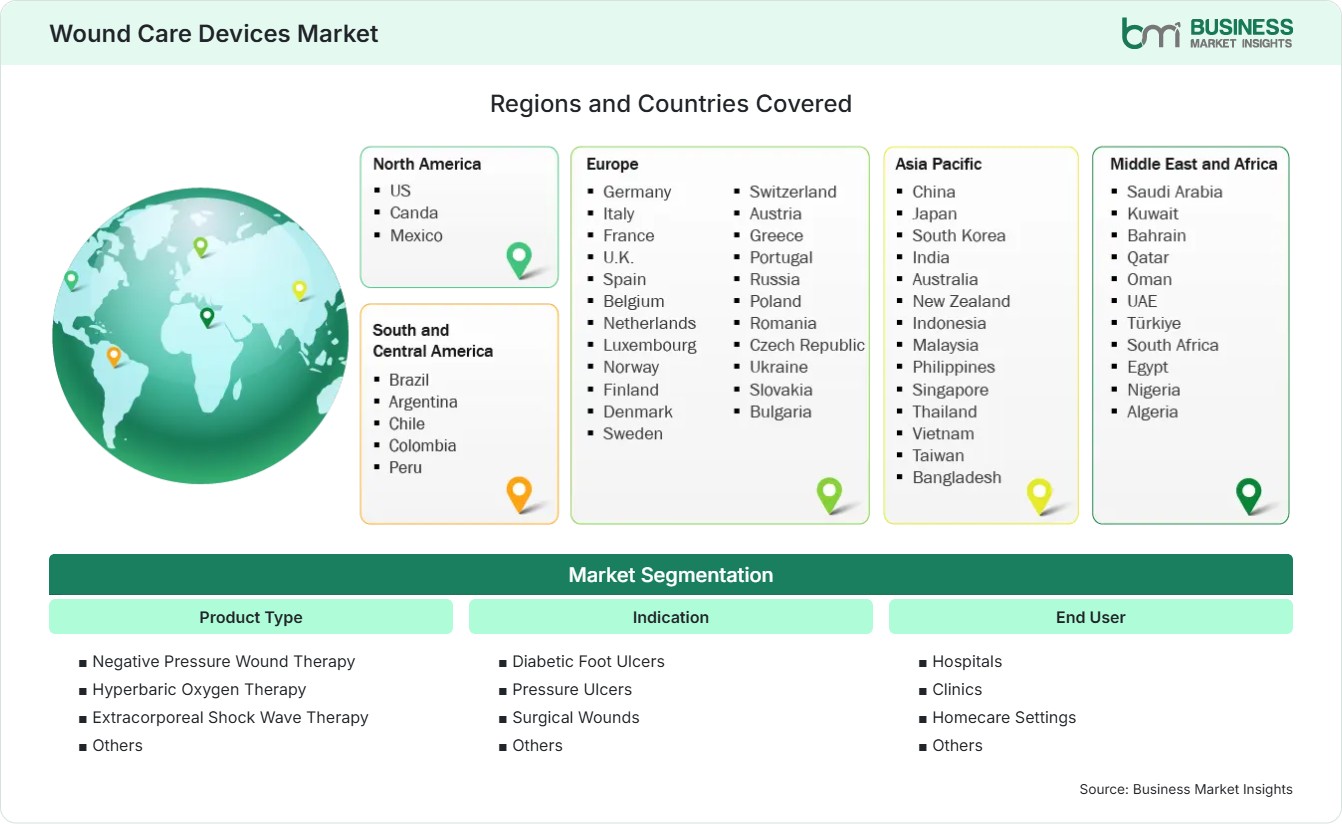The image size is (1342, 824).
Task: Click 'Source: Business Market Insights' text
Action: click(1186, 790)
